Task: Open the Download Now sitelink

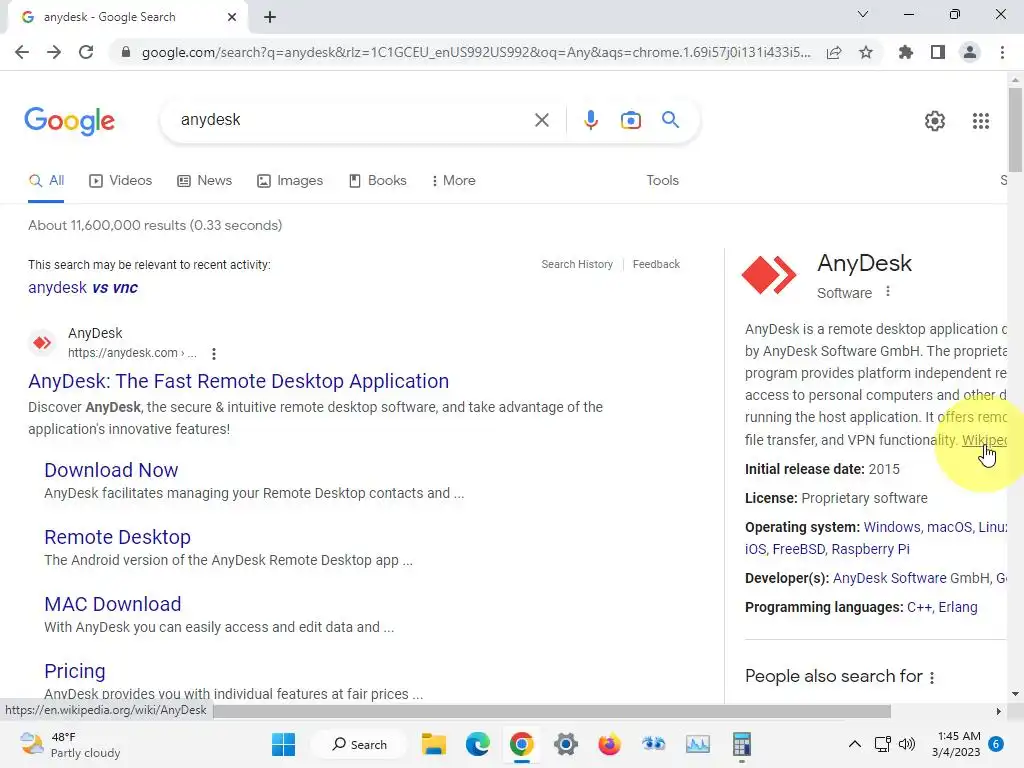Action: [111, 470]
